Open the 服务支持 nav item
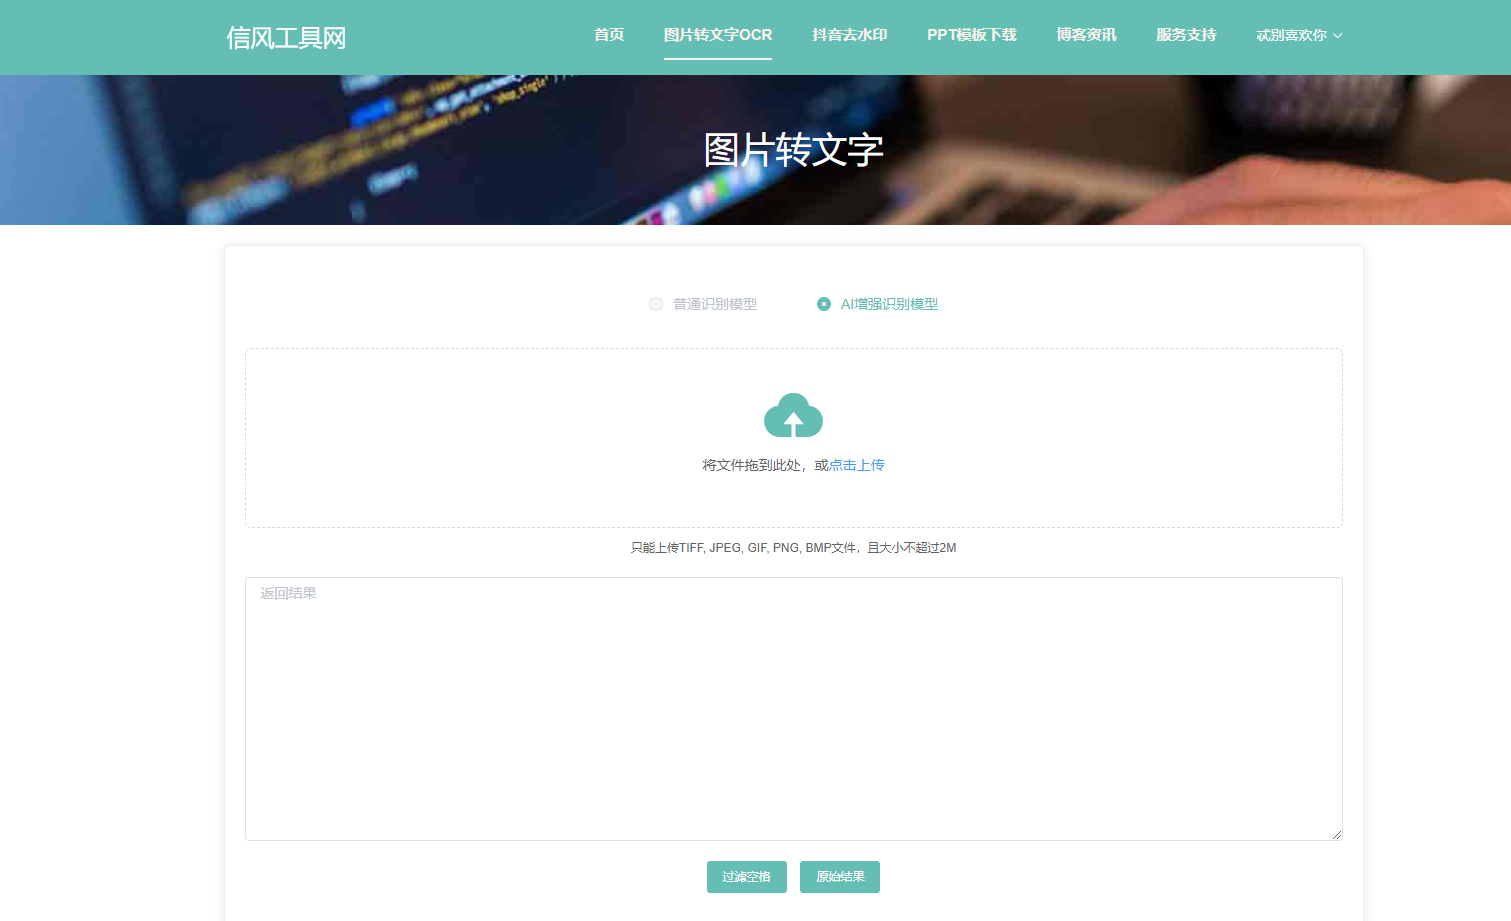The image size is (1511, 921). (x=1186, y=35)
